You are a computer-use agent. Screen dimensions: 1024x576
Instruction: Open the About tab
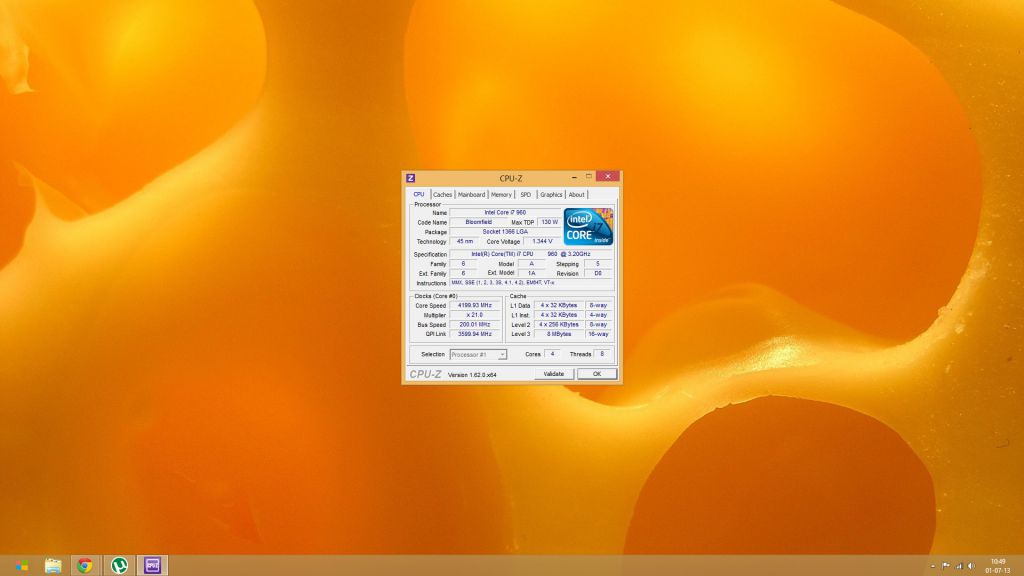click(x=576, y=195)
